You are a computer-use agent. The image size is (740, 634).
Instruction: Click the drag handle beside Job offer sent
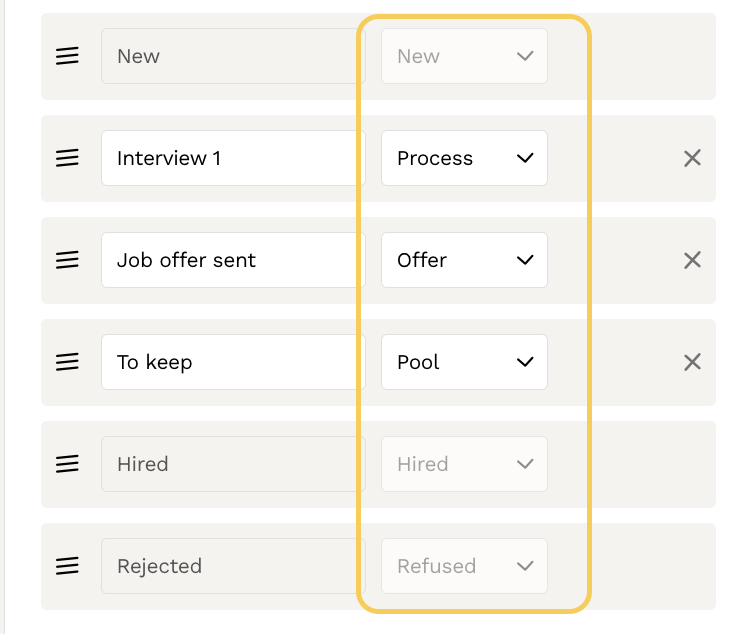(x=67, y=260)
